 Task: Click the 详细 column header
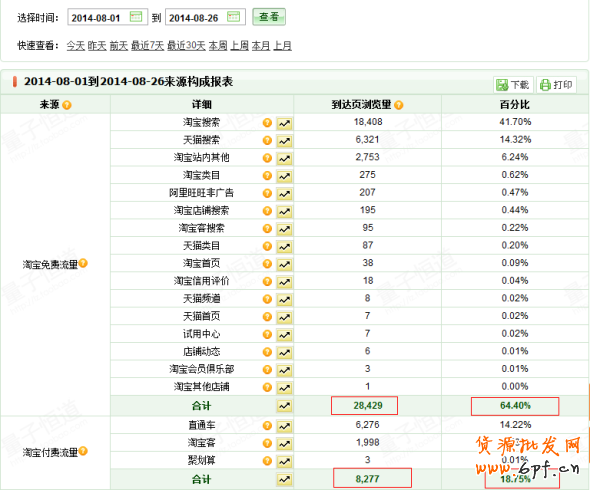[202, 105]
